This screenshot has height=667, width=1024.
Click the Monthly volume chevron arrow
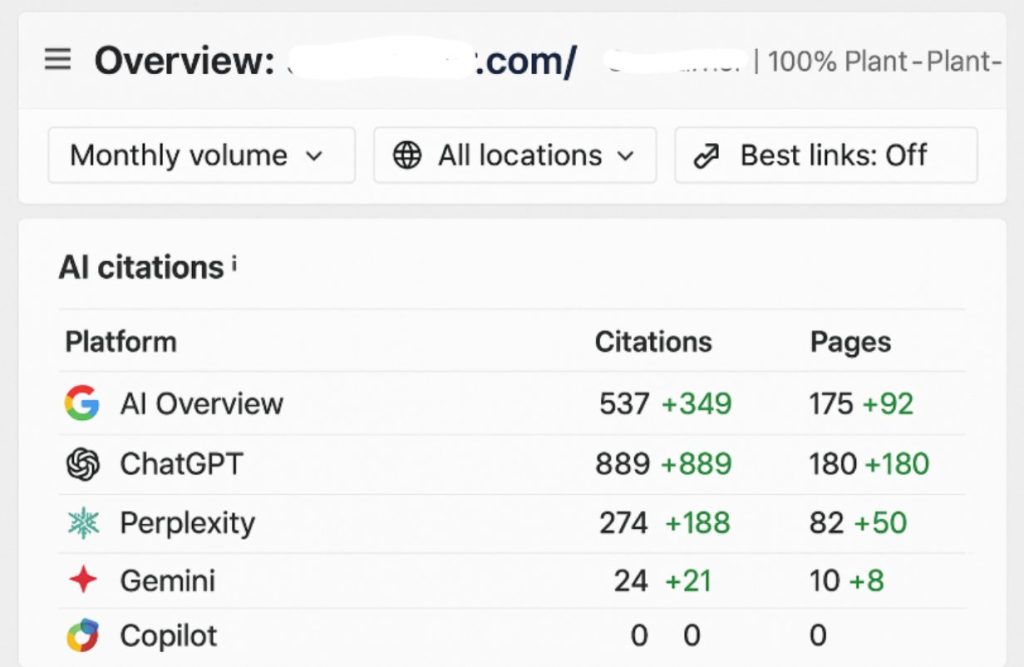click(x=314, y=156)
